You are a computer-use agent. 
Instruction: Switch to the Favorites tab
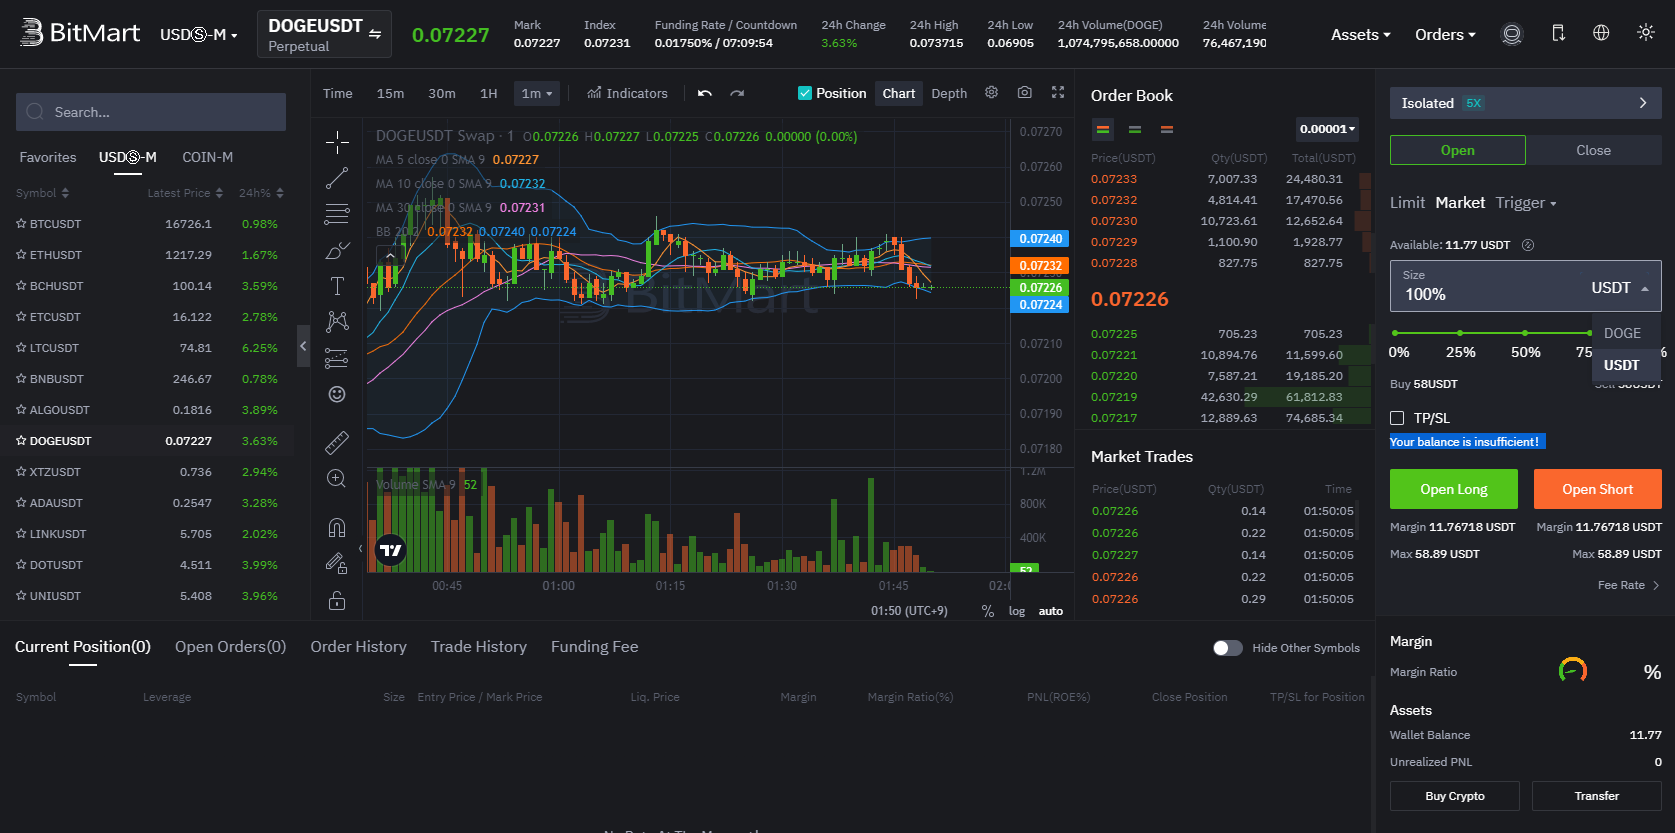(48, 157)
